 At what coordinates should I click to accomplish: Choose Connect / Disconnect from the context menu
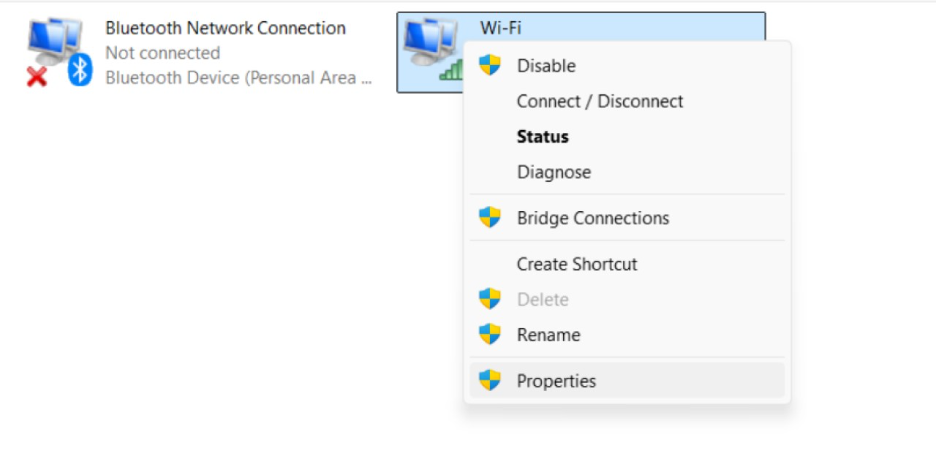600,101
